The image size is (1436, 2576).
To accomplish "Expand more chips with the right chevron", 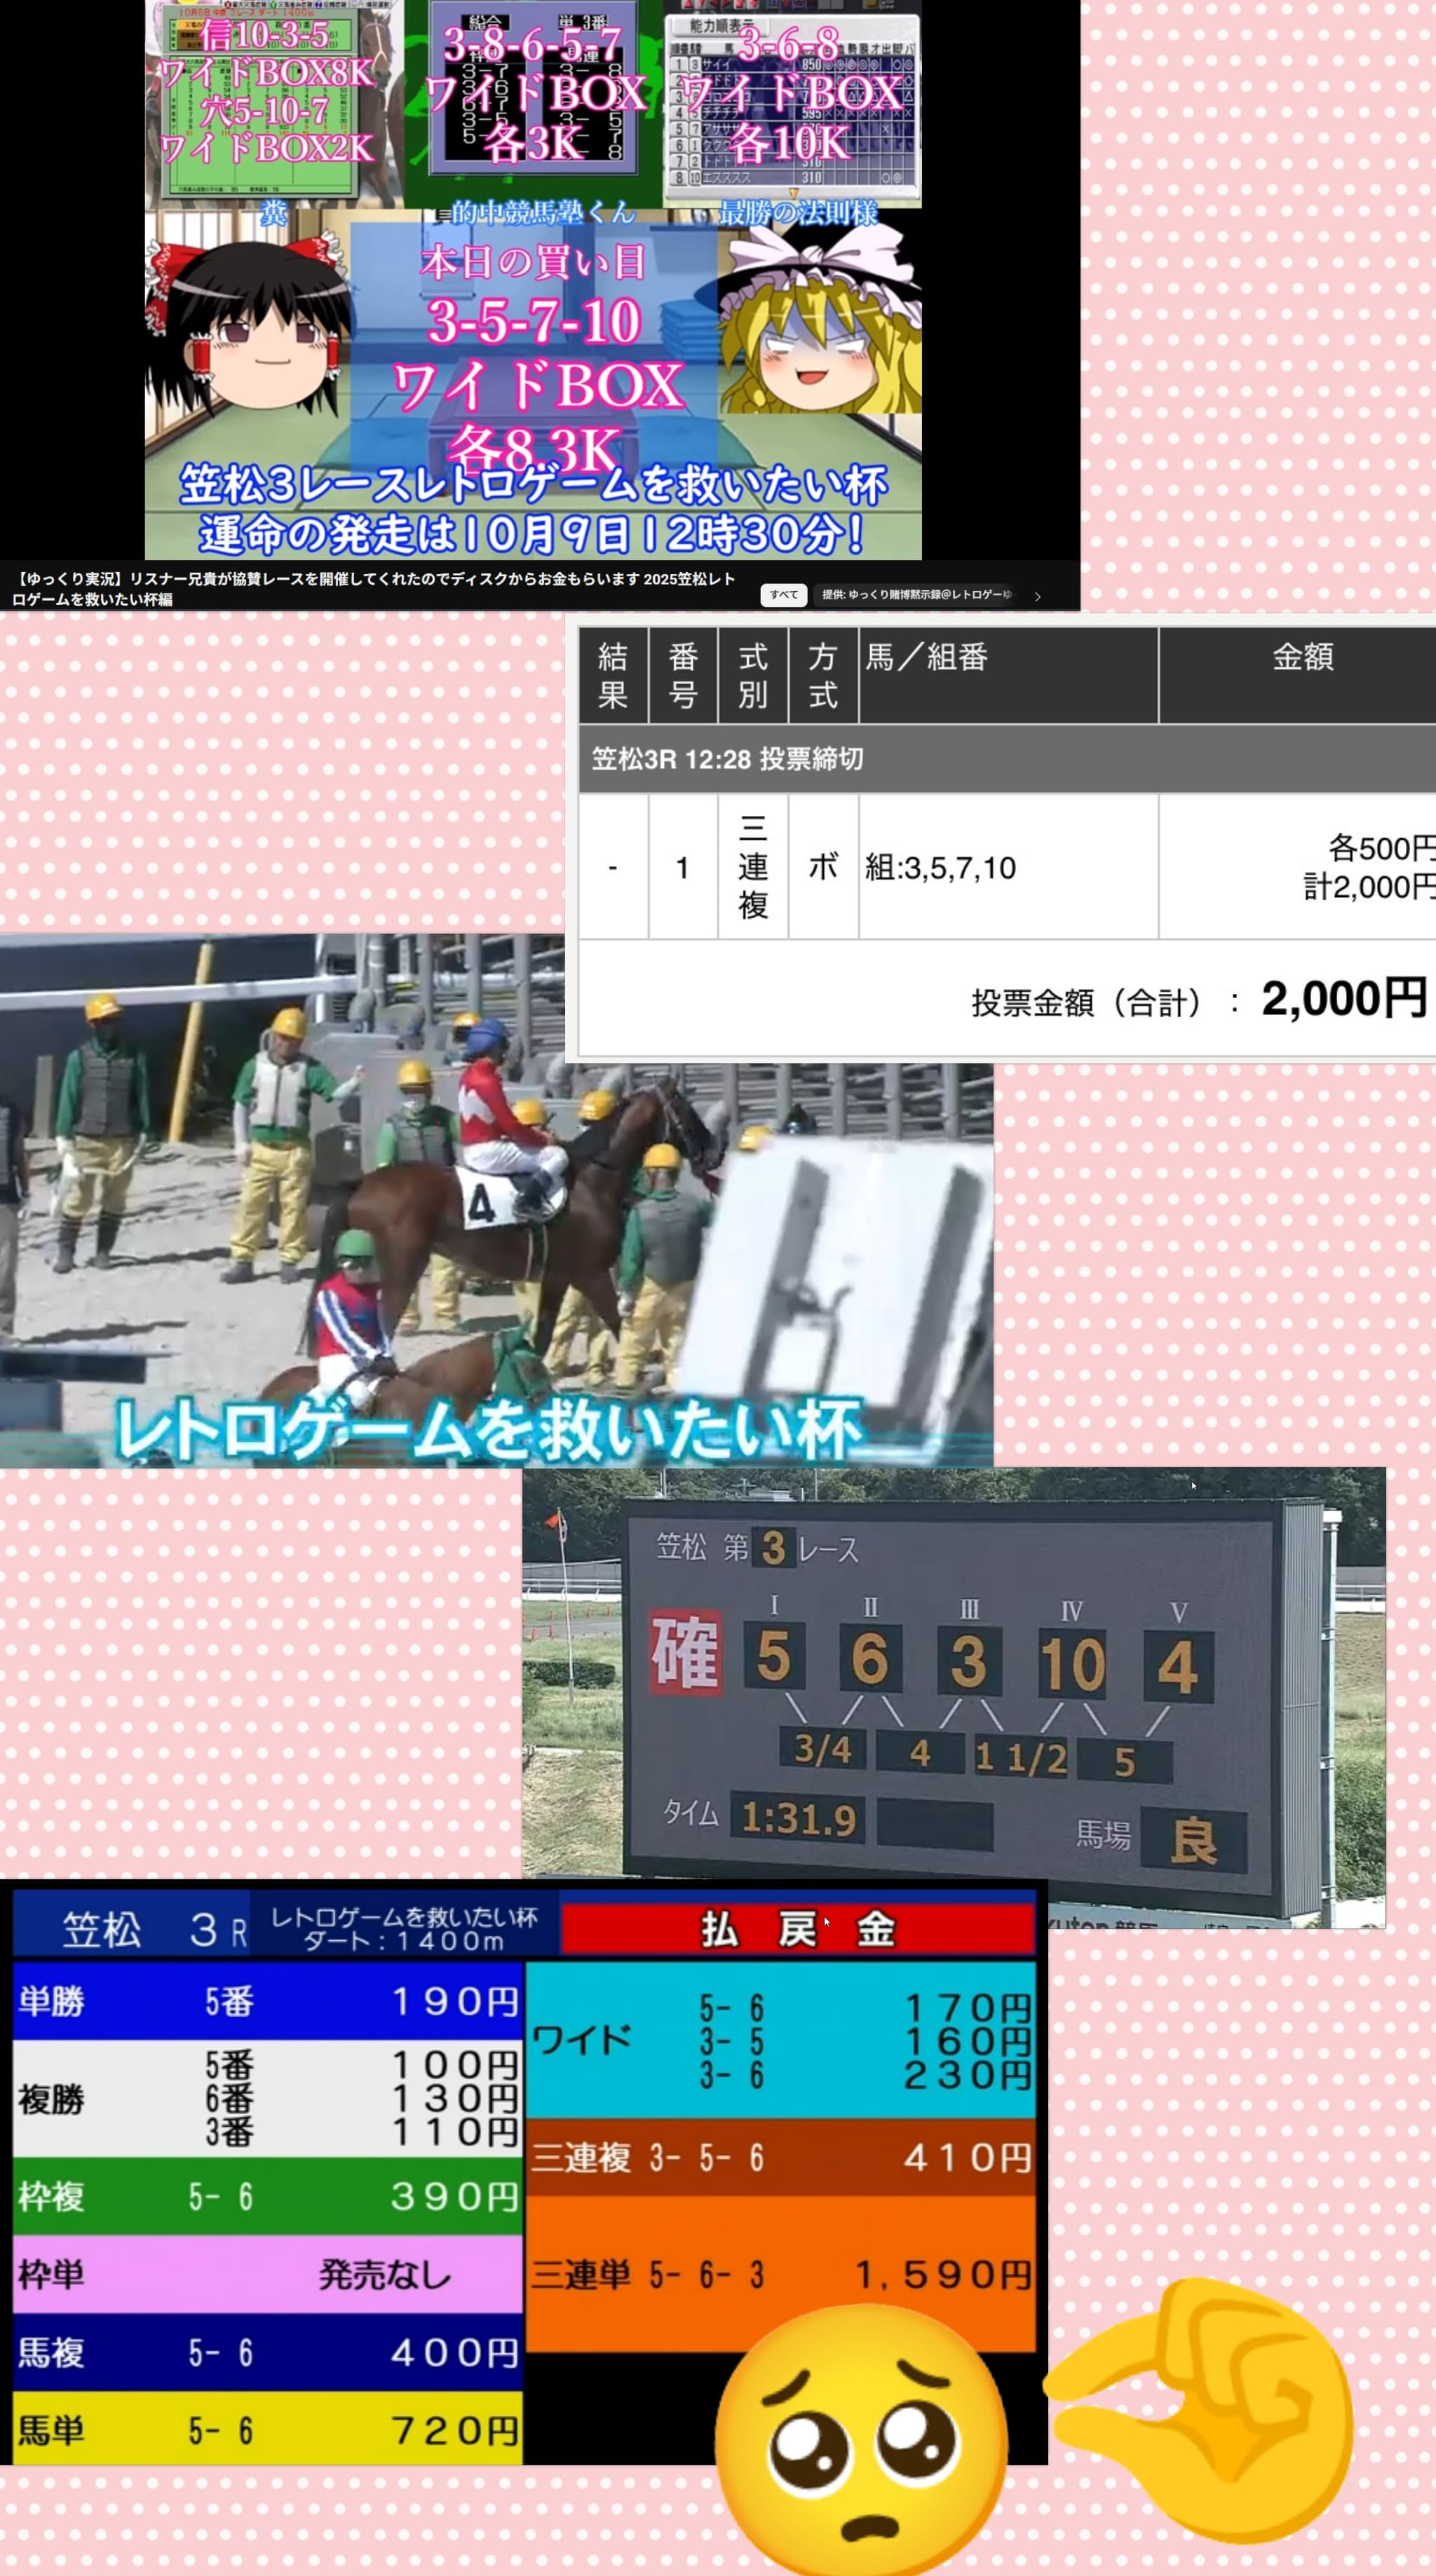I will click(1038, 596).
